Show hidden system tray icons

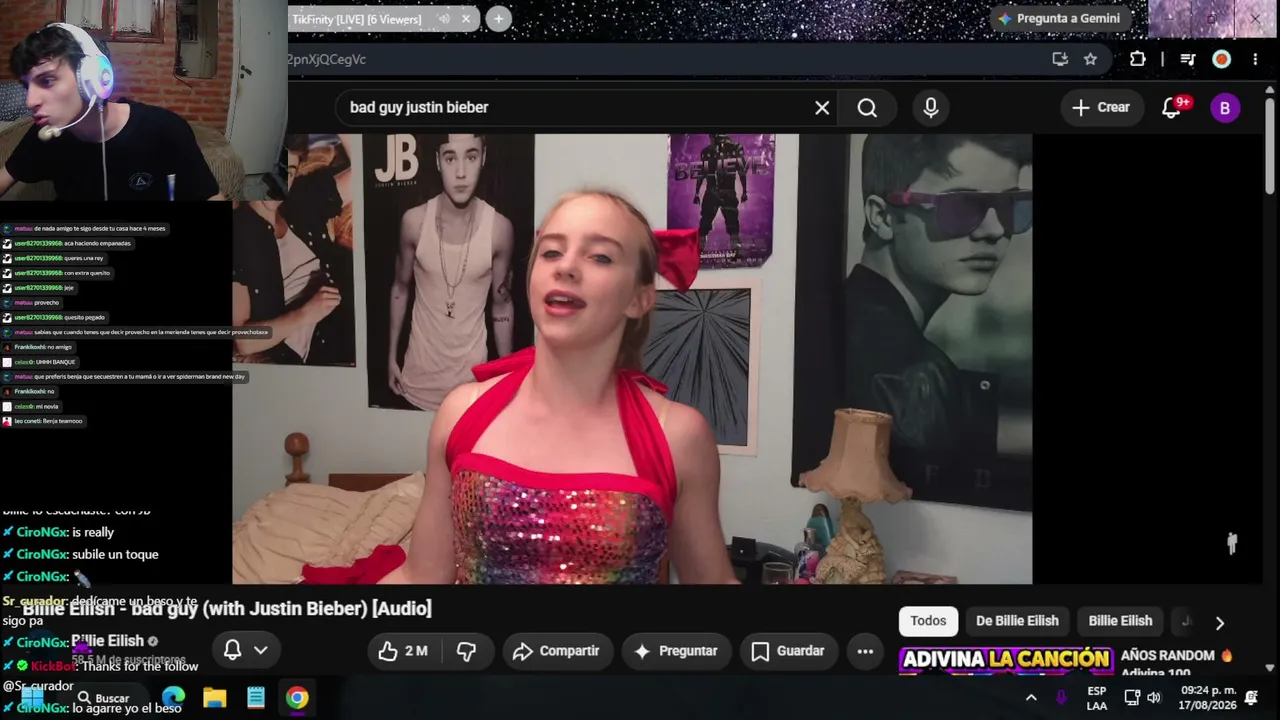(1031, 697)
